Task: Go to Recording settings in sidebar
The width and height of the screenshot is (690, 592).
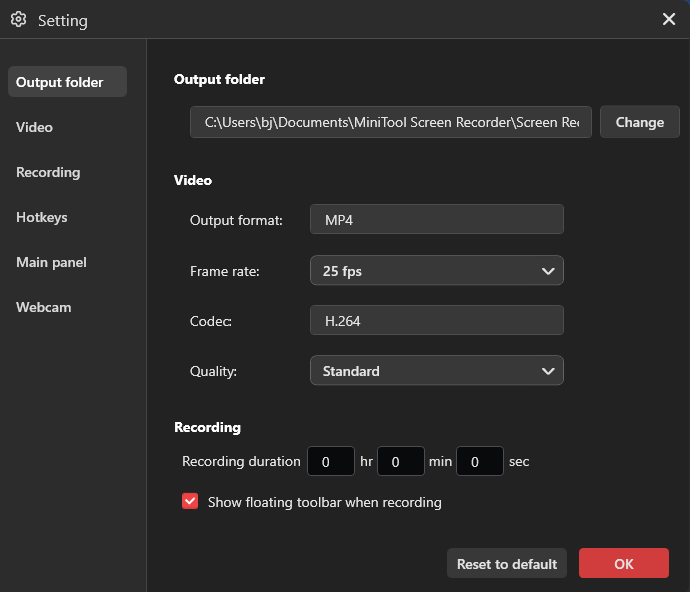Action: [x=48, y=172]
